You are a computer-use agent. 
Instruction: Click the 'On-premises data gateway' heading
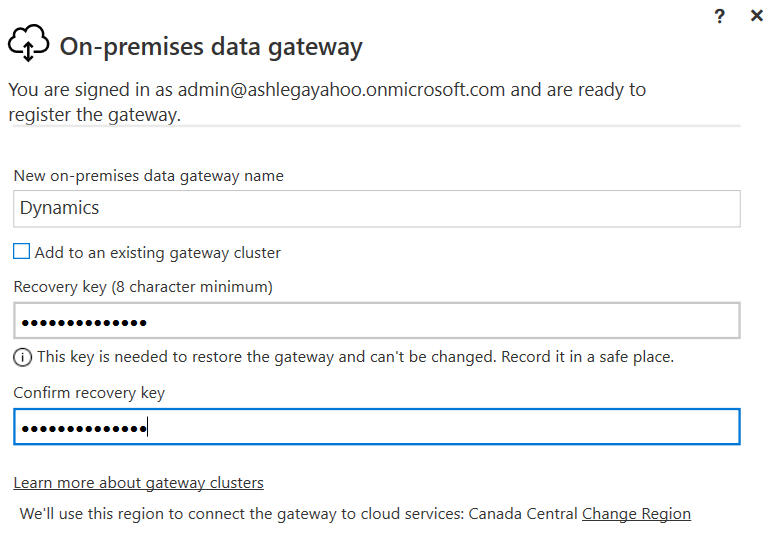pos(211,47)
